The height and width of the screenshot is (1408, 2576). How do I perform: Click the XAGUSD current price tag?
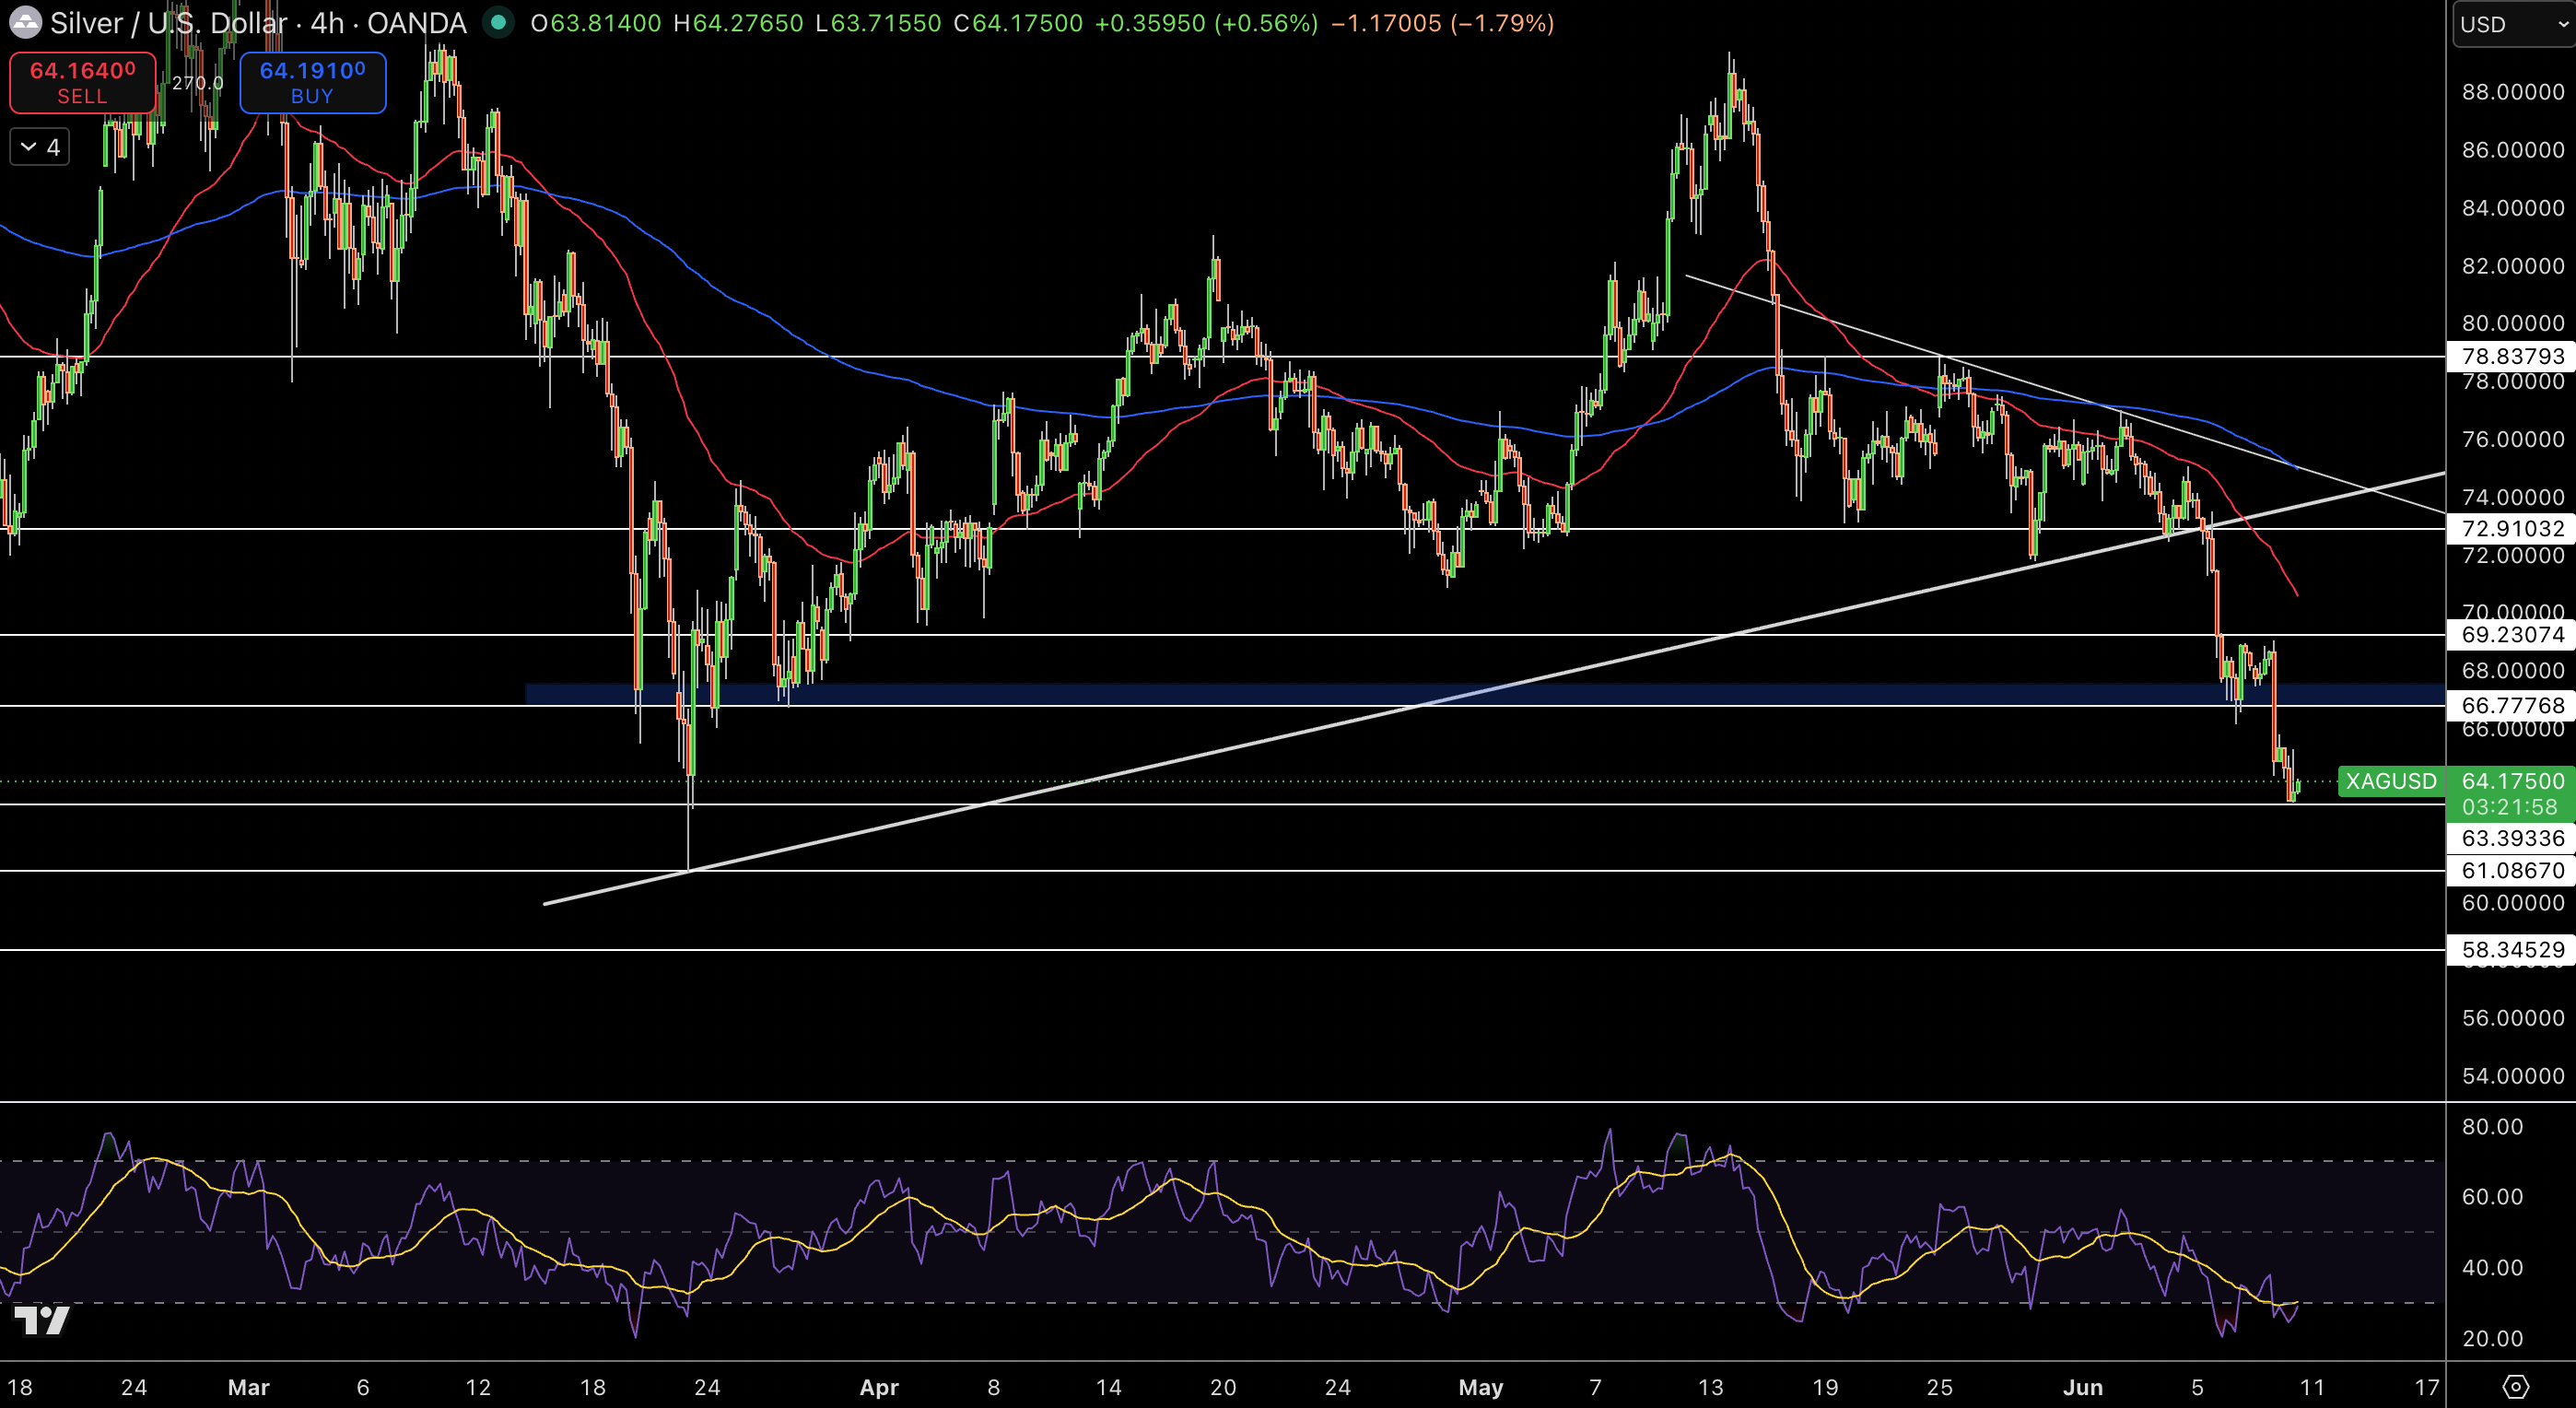(2391, 781)
